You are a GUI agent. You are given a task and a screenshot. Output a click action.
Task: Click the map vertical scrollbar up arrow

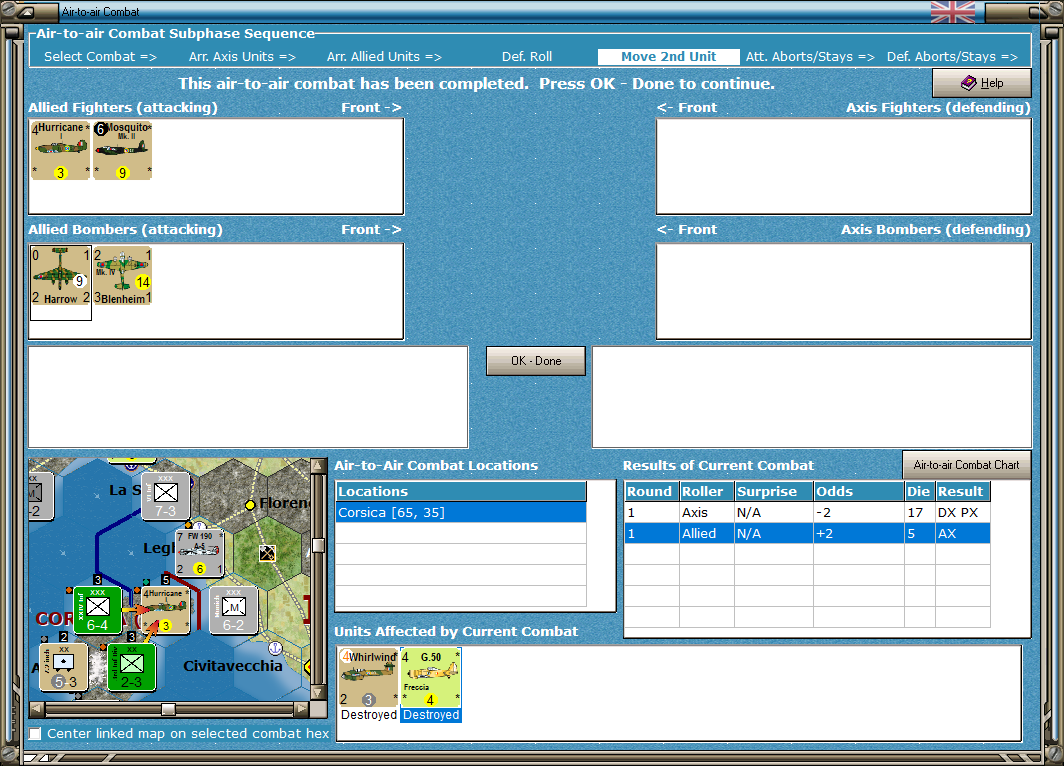(x=318, y=465)
